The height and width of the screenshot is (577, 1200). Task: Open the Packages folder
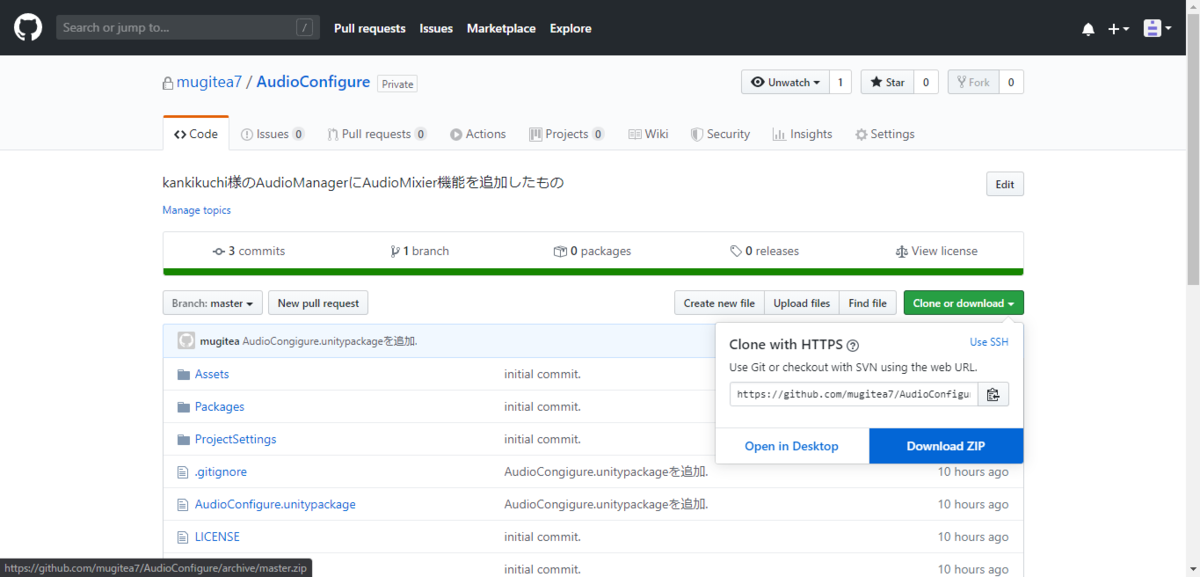[x=219, y=407]
